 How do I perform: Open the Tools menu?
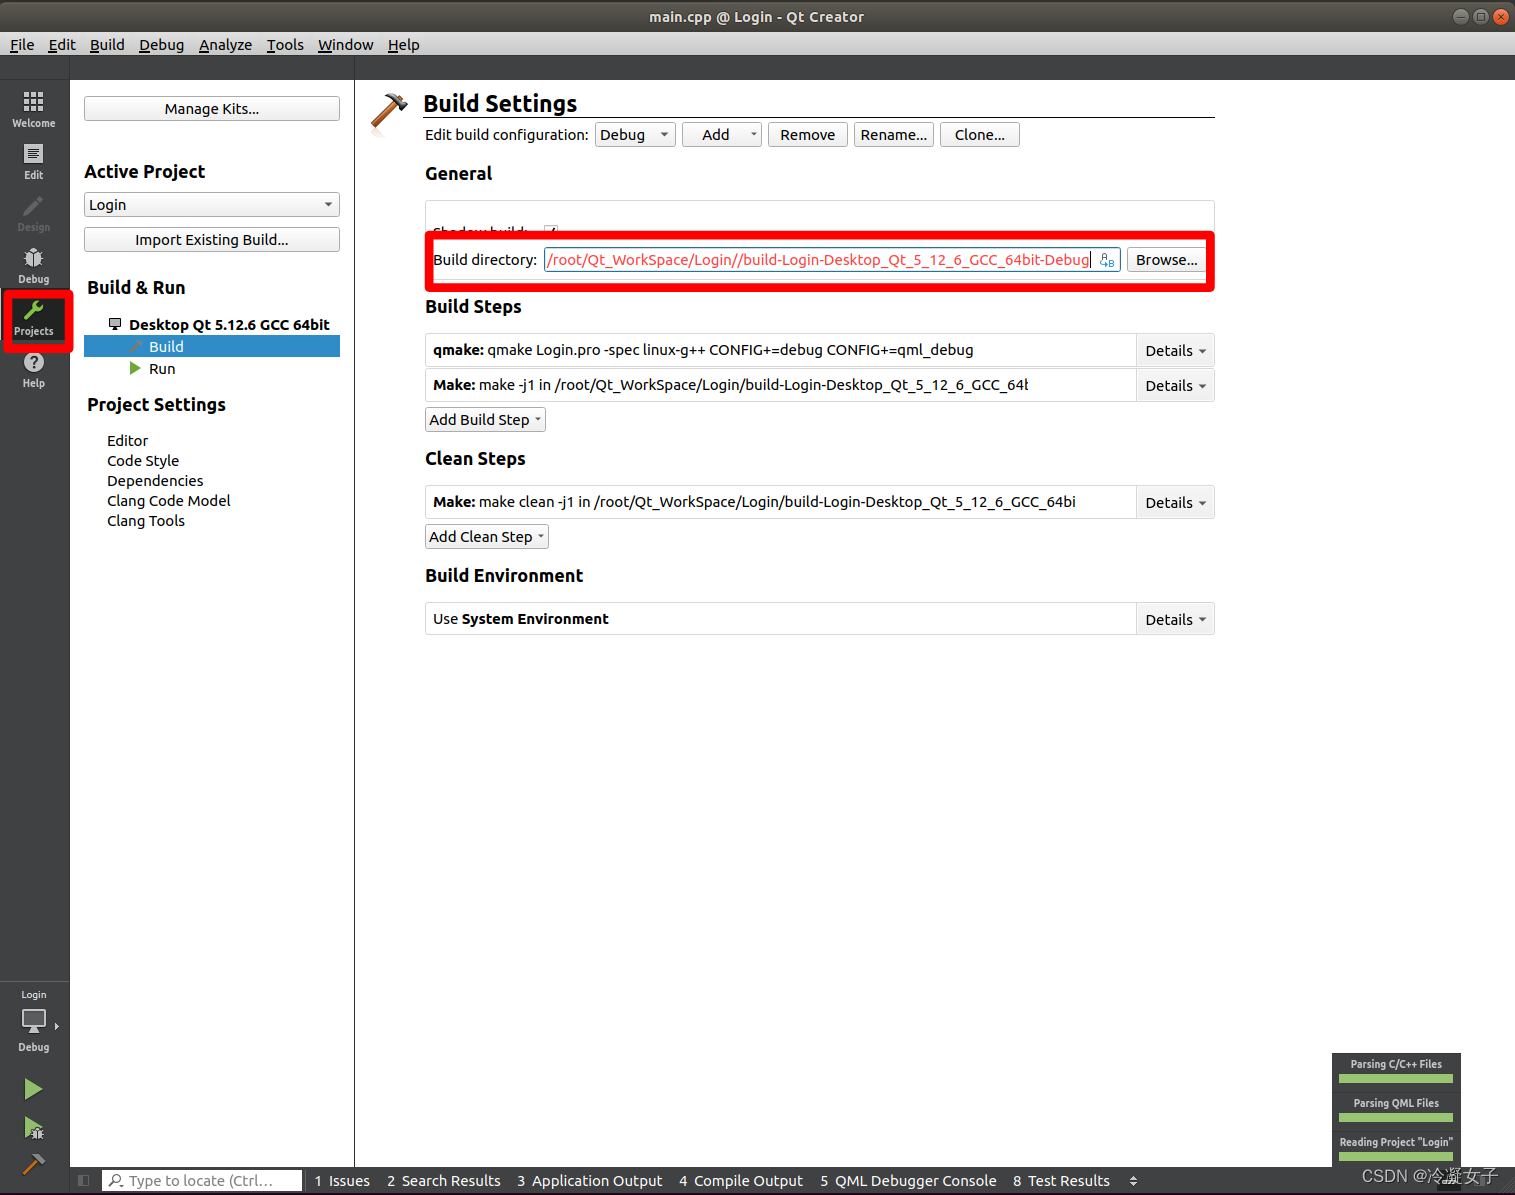[285, 45]
